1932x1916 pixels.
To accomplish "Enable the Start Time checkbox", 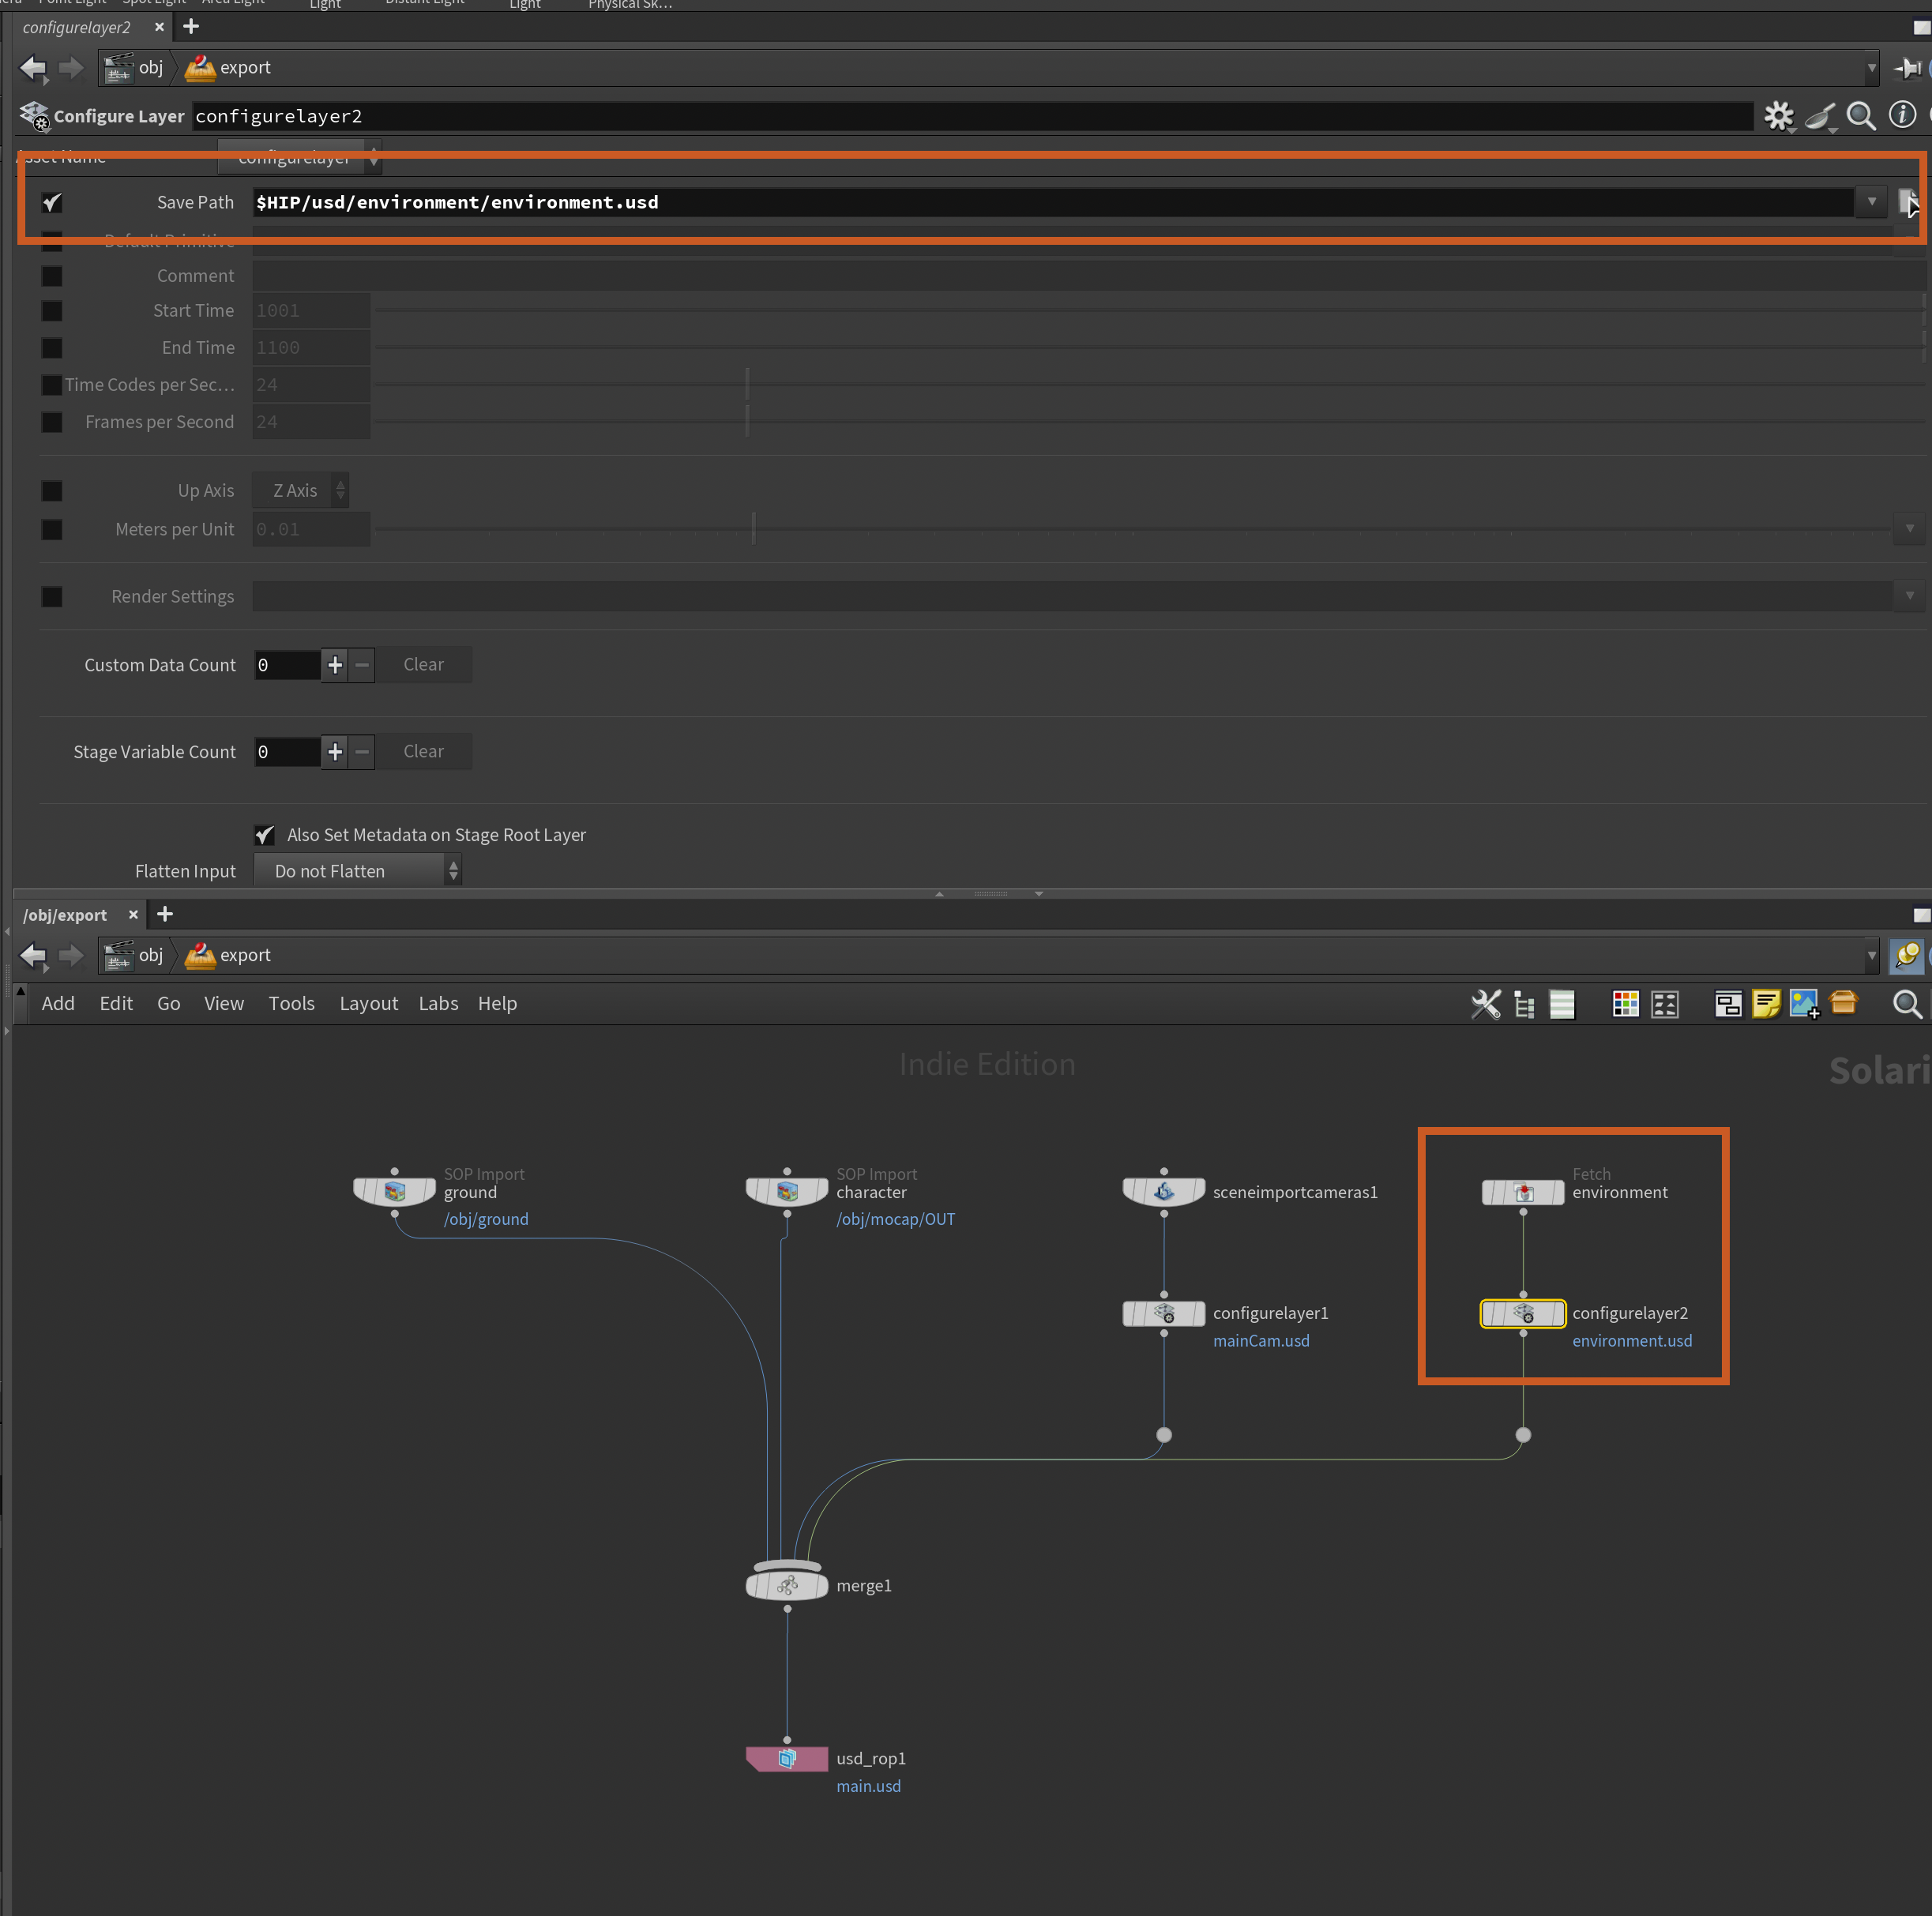I will [x=52, y=311].
